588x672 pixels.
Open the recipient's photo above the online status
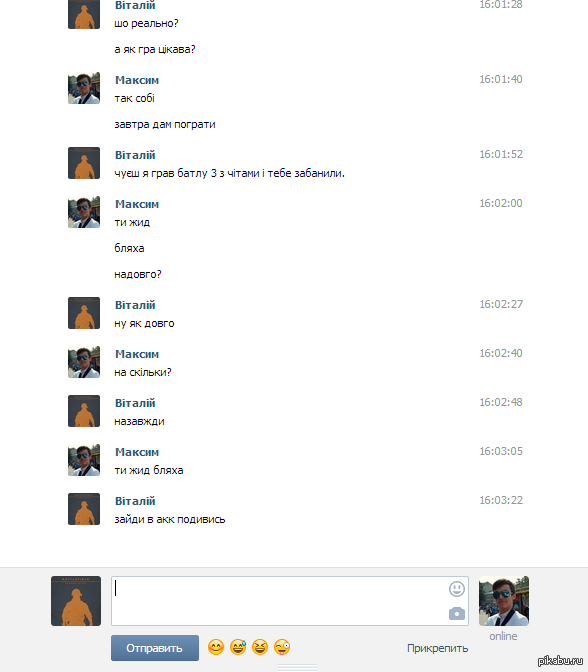504,601
